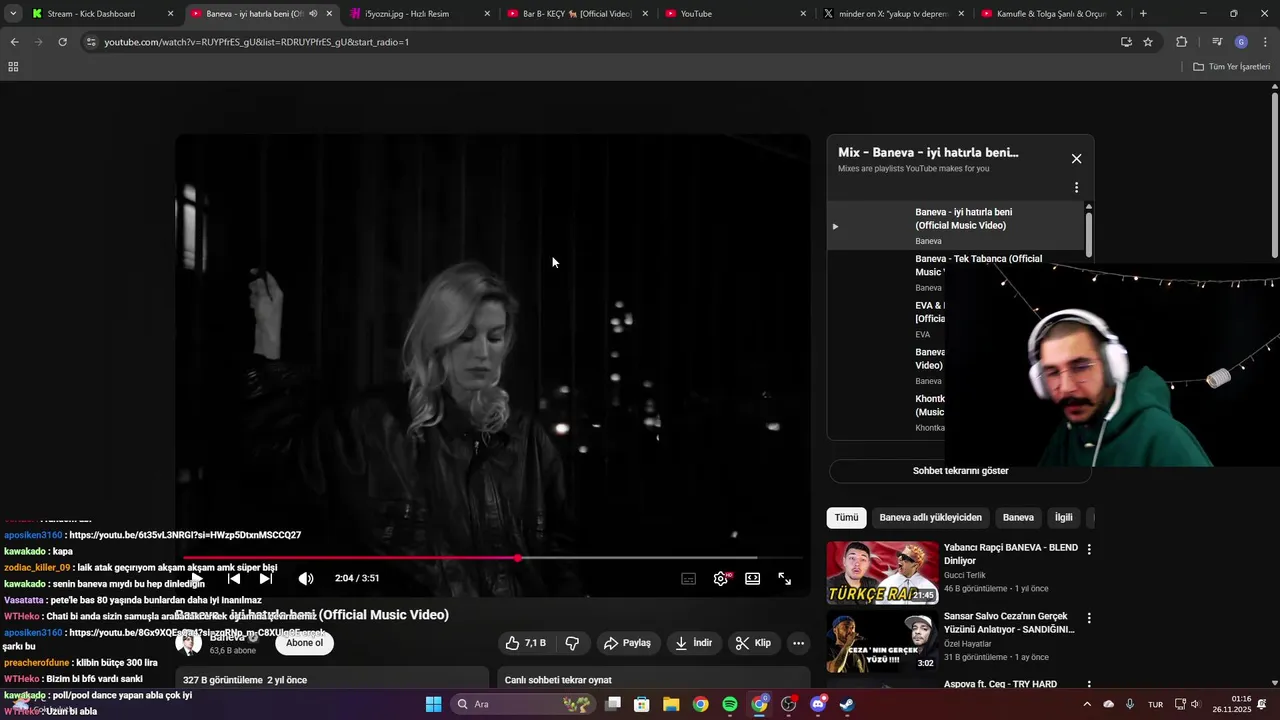This screenshot has height=720, width=1280.
Task: Select the Tümü filter chip
Action: click(846, 518)
